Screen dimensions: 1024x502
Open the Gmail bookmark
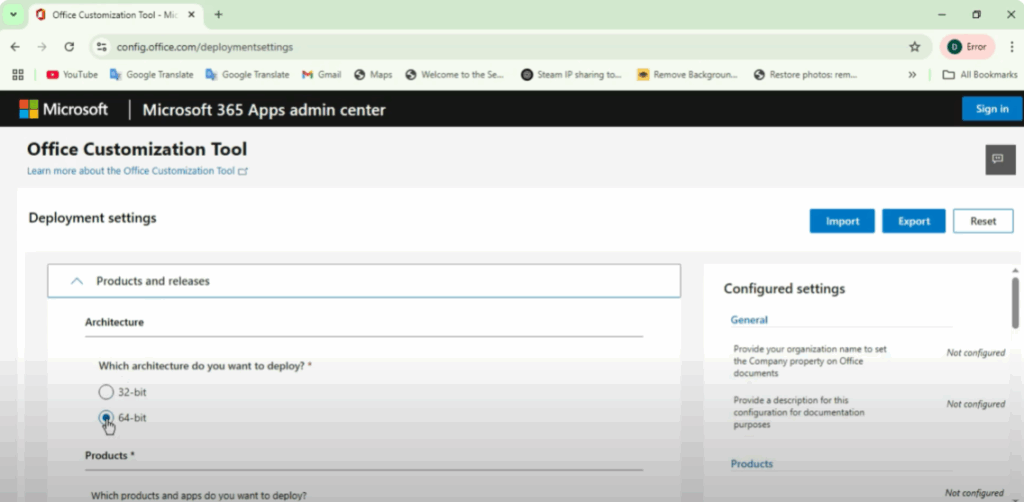click(x=321, y=74)
